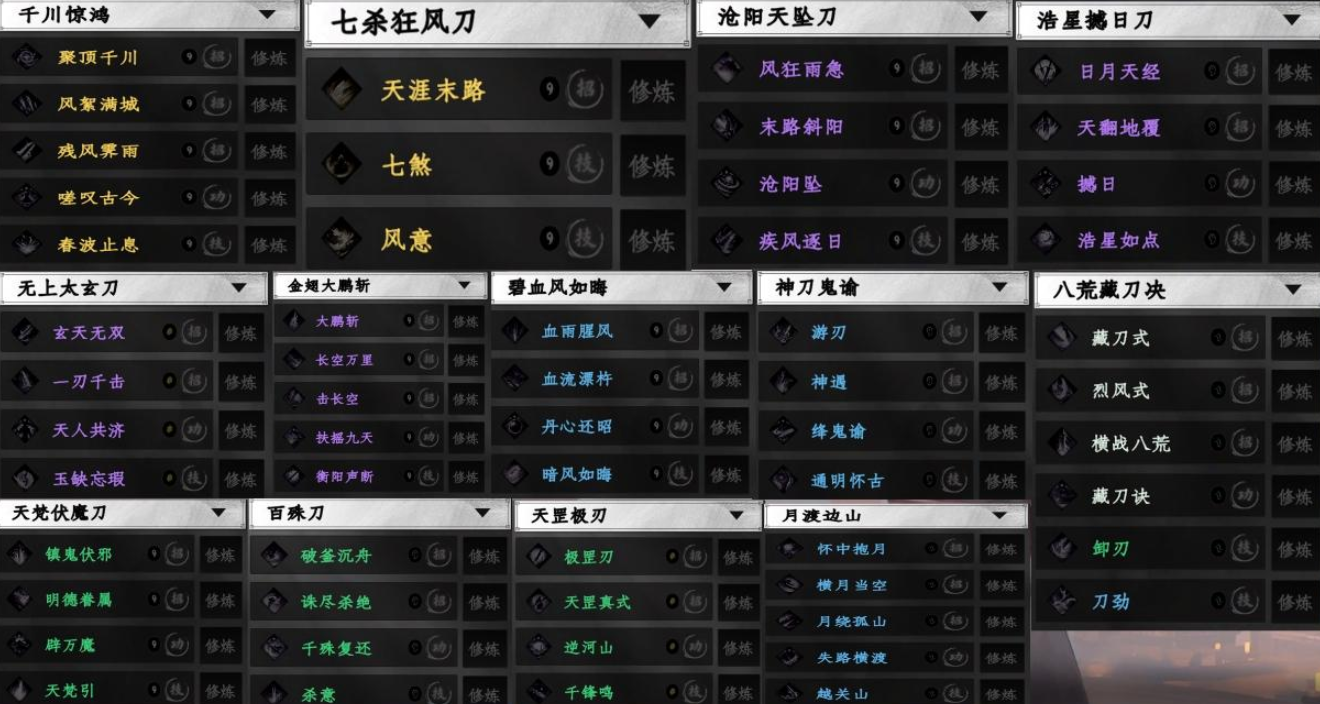Select the circular 丹心还昭 skill icon
This screenshot has width=1320, height=704.
tap(514, 426)
